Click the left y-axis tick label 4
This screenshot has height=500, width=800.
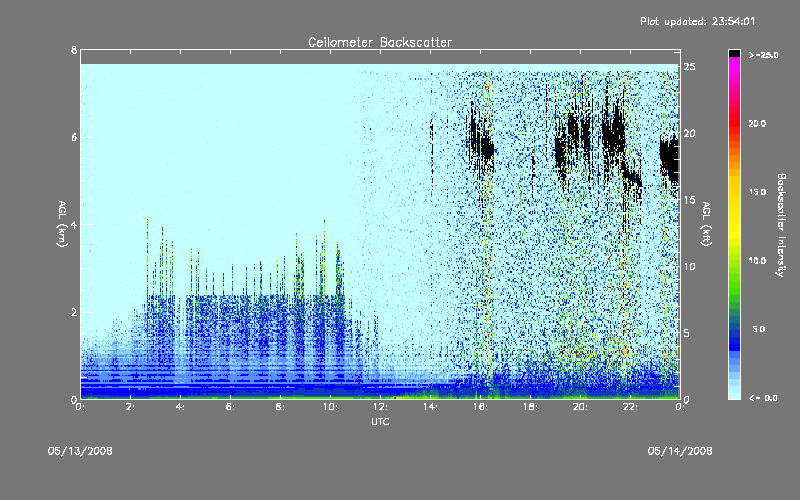(x=74, y=224)
